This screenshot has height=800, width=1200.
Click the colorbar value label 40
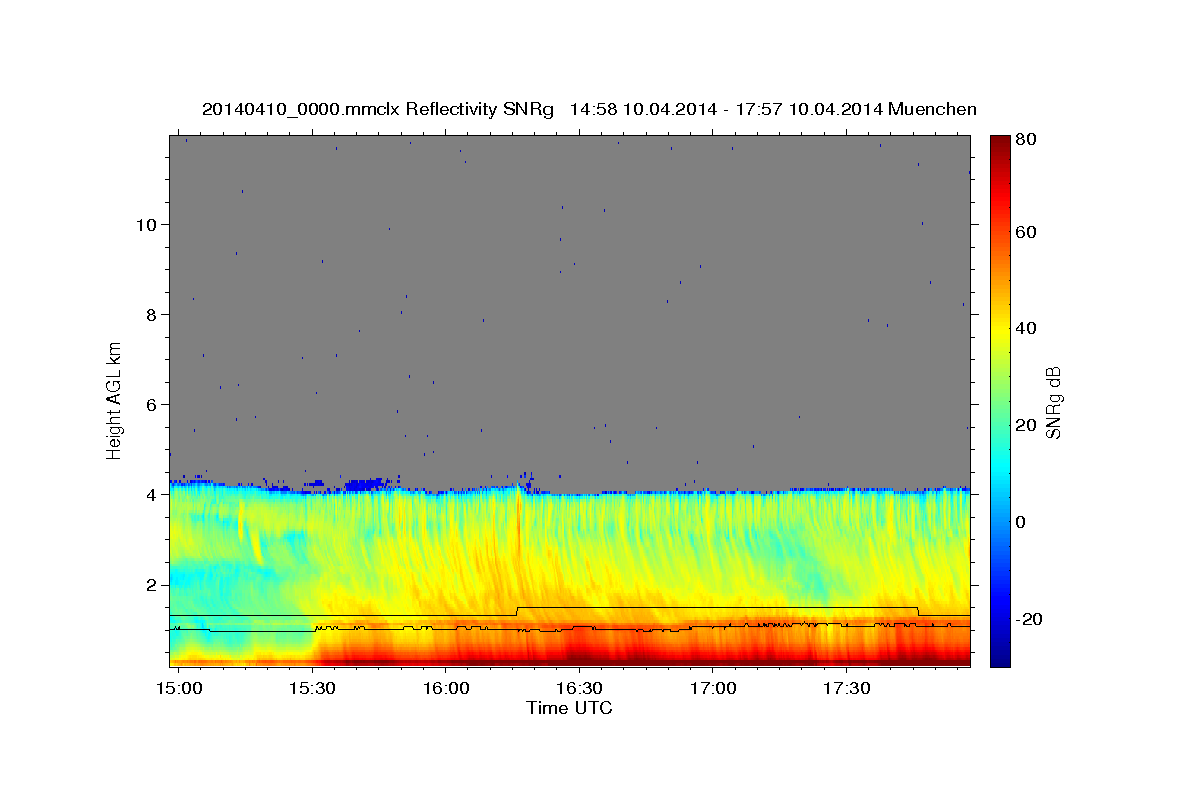coord(1025,328)
